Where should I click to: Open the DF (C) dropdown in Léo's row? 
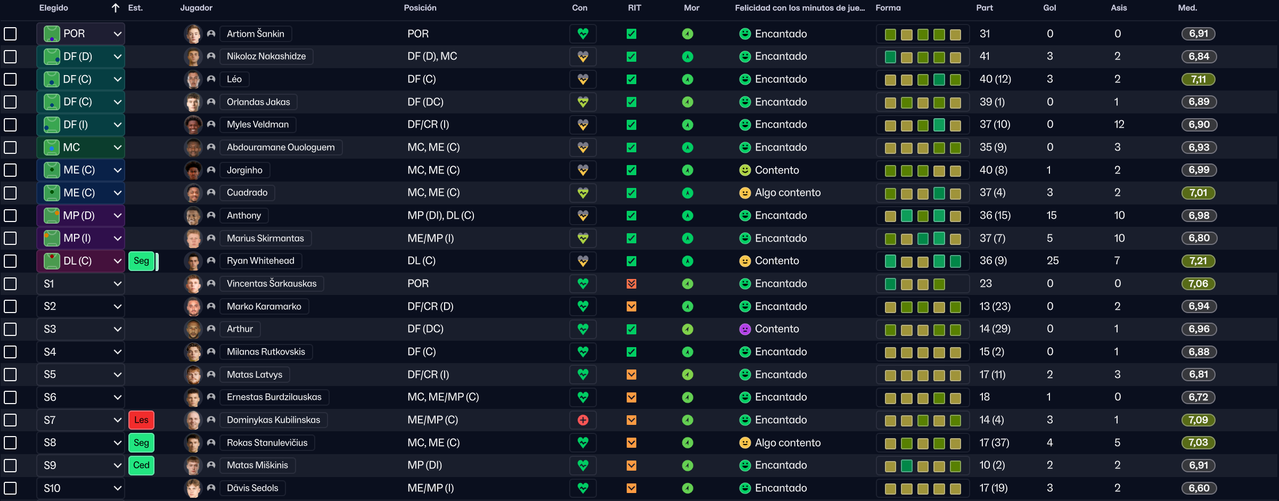81,79
